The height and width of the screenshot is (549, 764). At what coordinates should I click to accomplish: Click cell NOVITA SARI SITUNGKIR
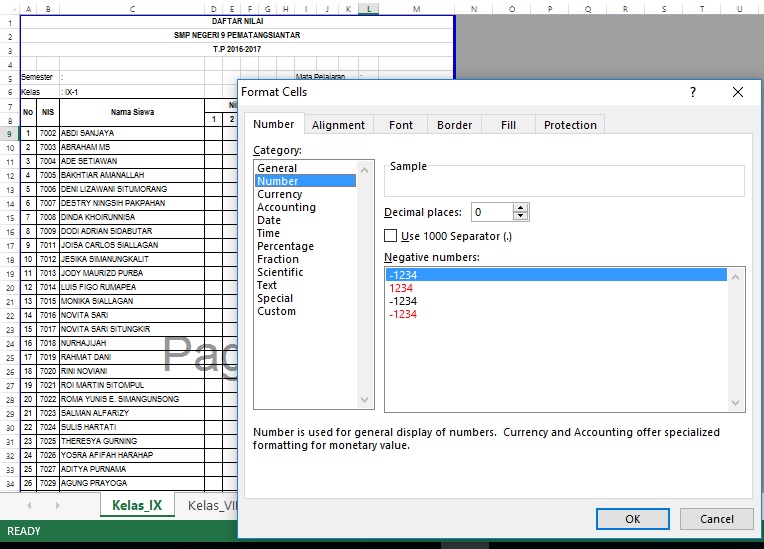[x=132, y=329]
